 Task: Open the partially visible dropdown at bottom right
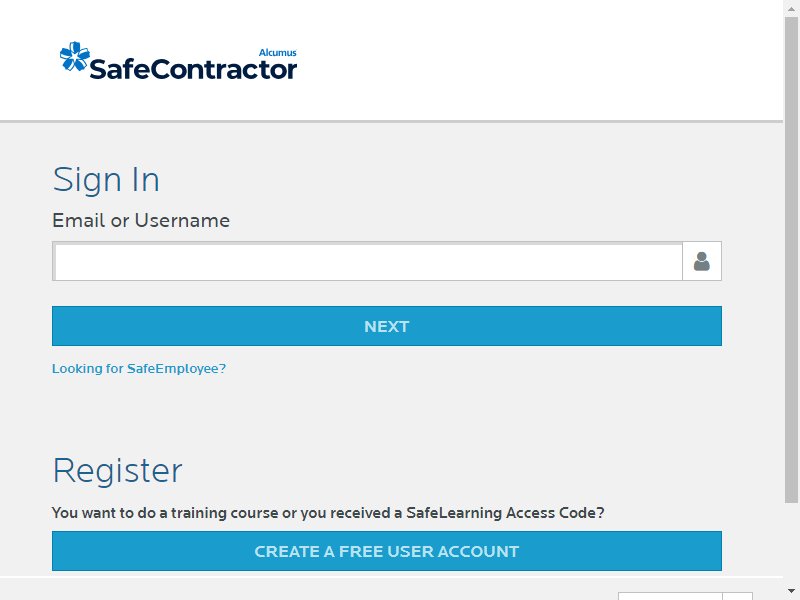tap(670, 596)
